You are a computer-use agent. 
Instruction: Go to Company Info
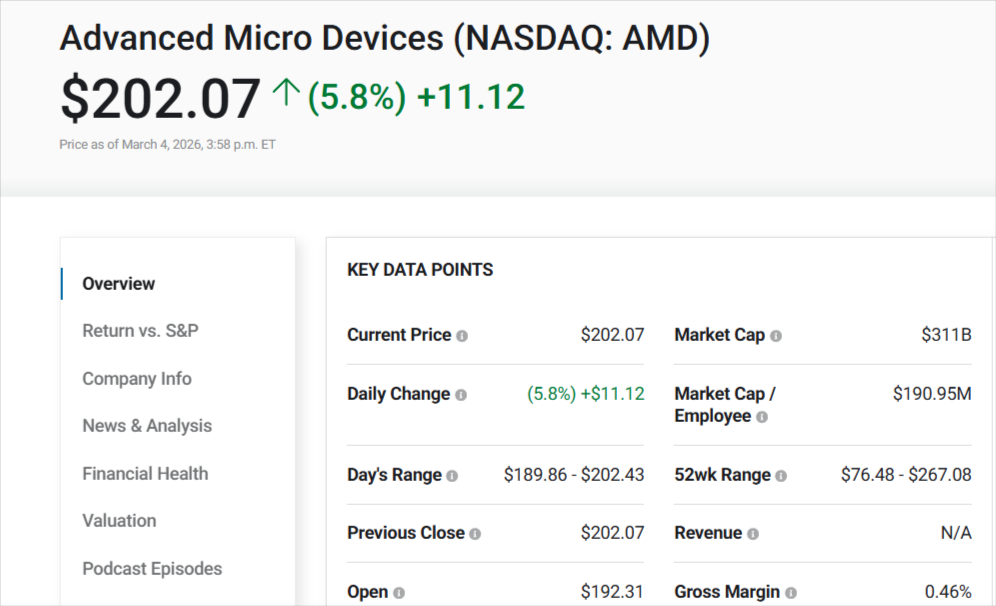[137, 379]
